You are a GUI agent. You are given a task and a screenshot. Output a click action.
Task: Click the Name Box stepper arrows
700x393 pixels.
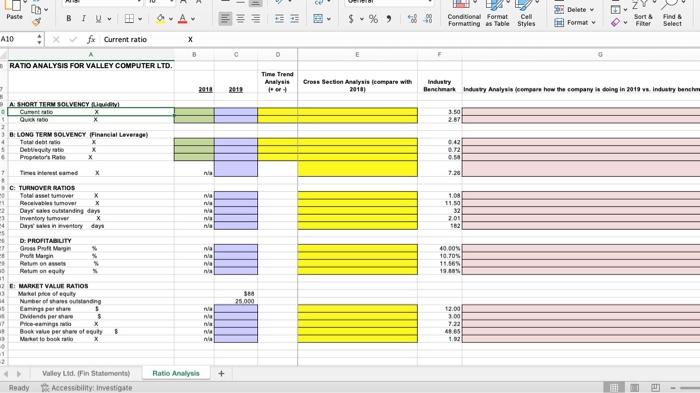tap(39, 39)
